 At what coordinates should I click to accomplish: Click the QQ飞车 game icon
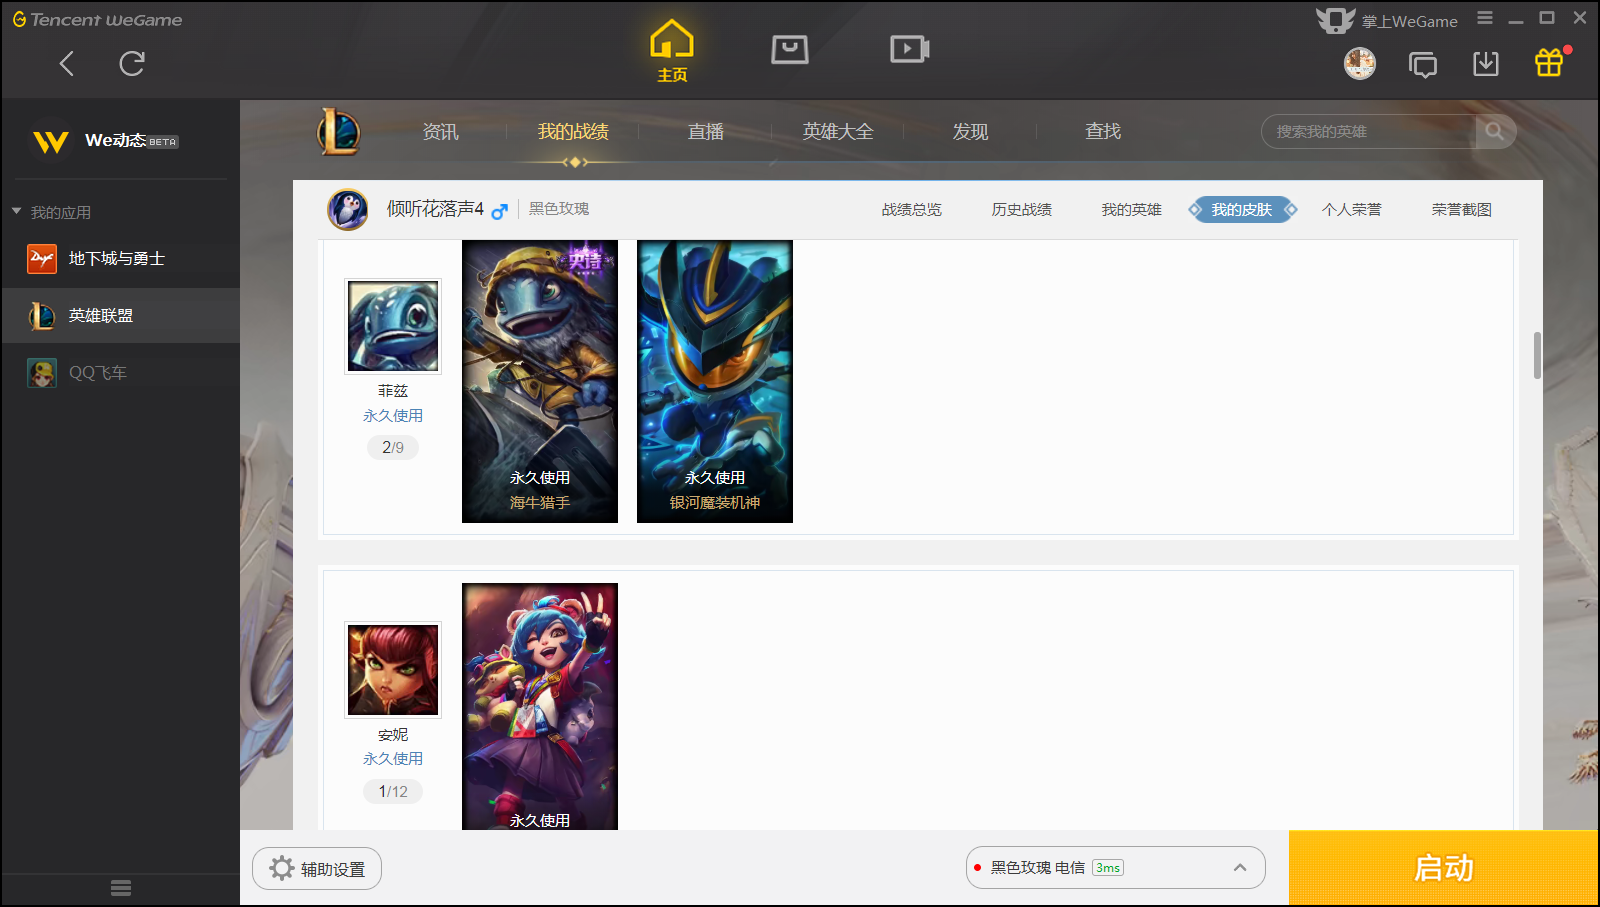pos(42,373)
